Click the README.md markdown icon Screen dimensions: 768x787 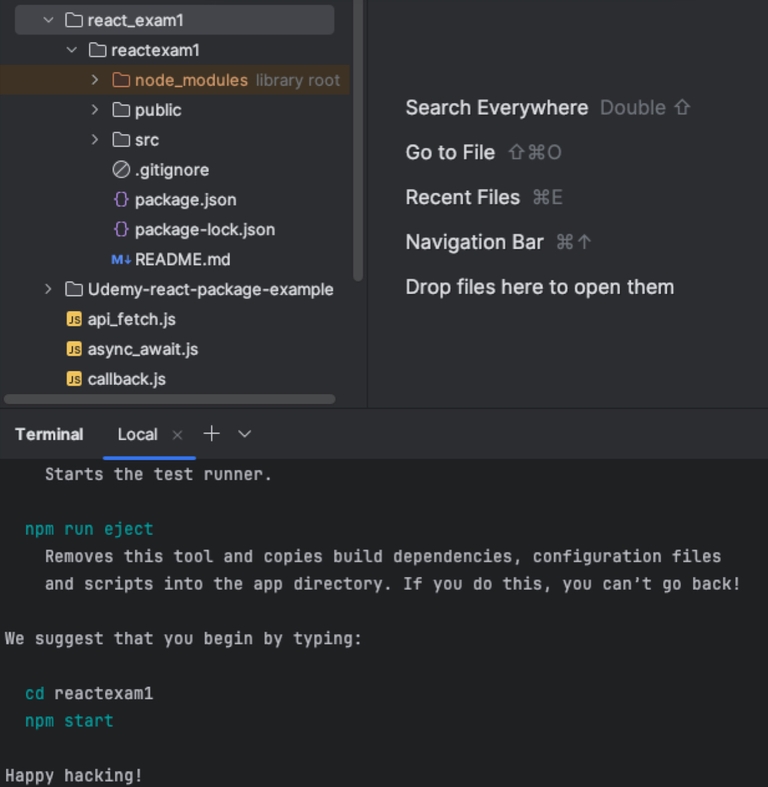121,259
